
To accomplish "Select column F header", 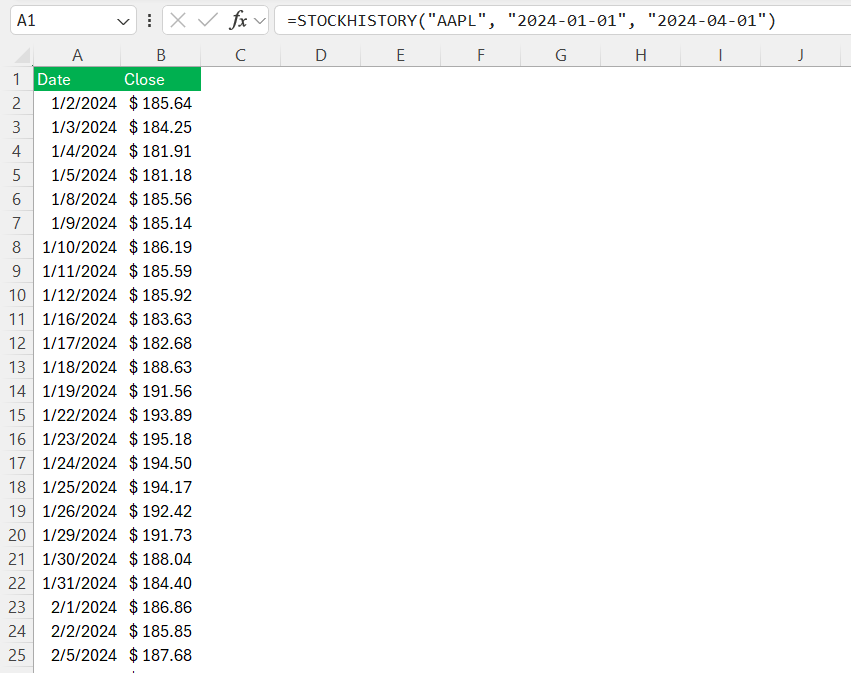I will [481, 55].
